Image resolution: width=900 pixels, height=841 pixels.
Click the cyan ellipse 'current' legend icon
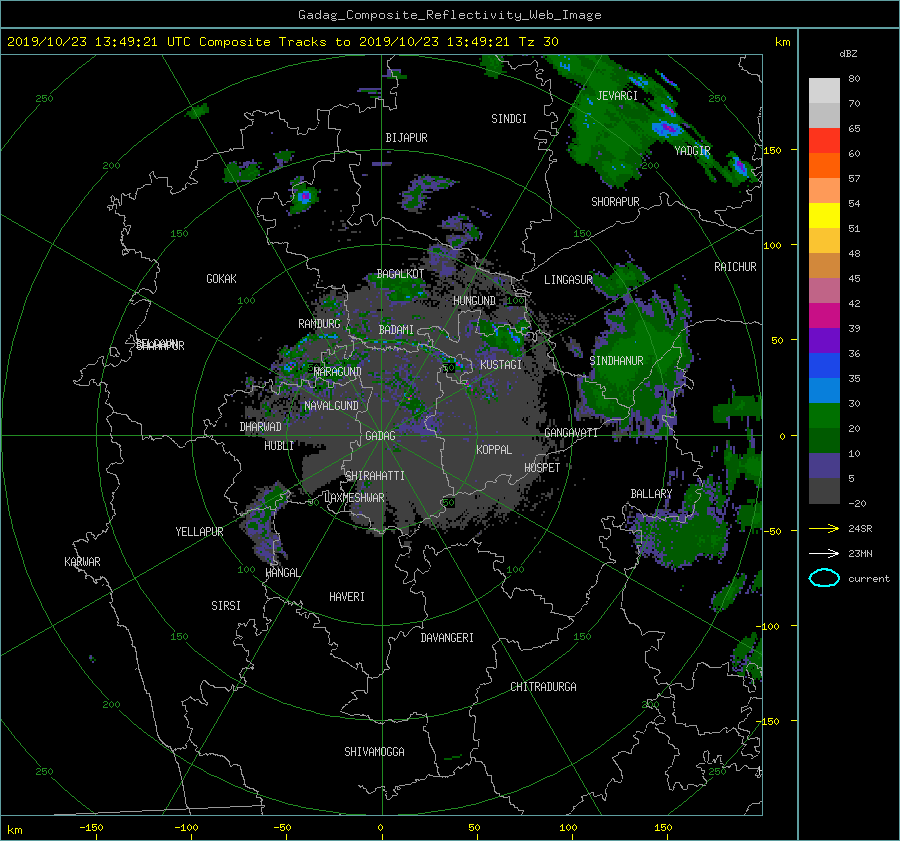pyautogui.click(x=824, y=578)
